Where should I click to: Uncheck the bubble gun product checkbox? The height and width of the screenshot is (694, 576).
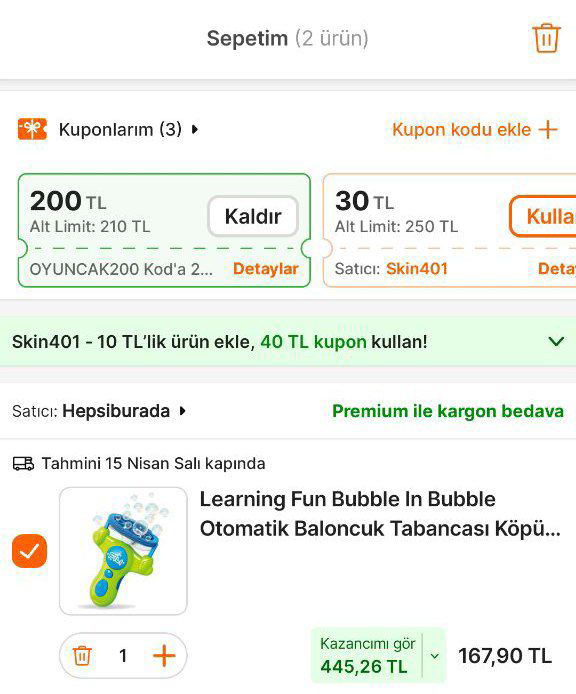point(29,551)
